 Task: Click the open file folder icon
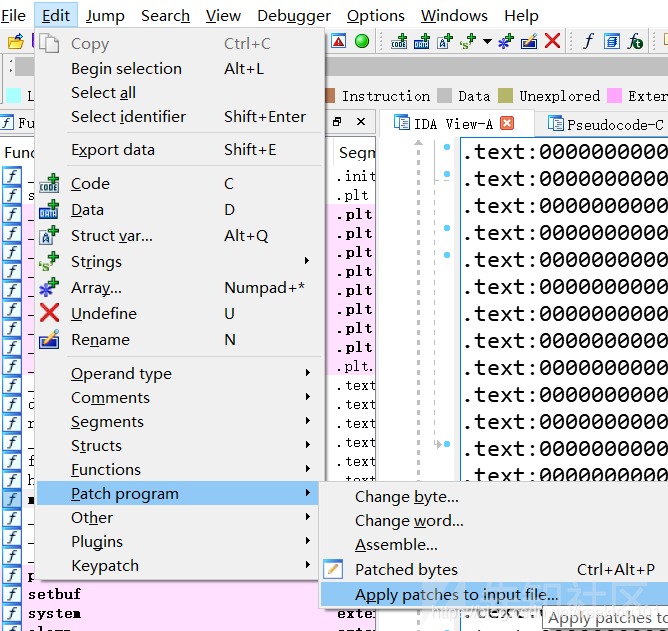tap(16, 42)
